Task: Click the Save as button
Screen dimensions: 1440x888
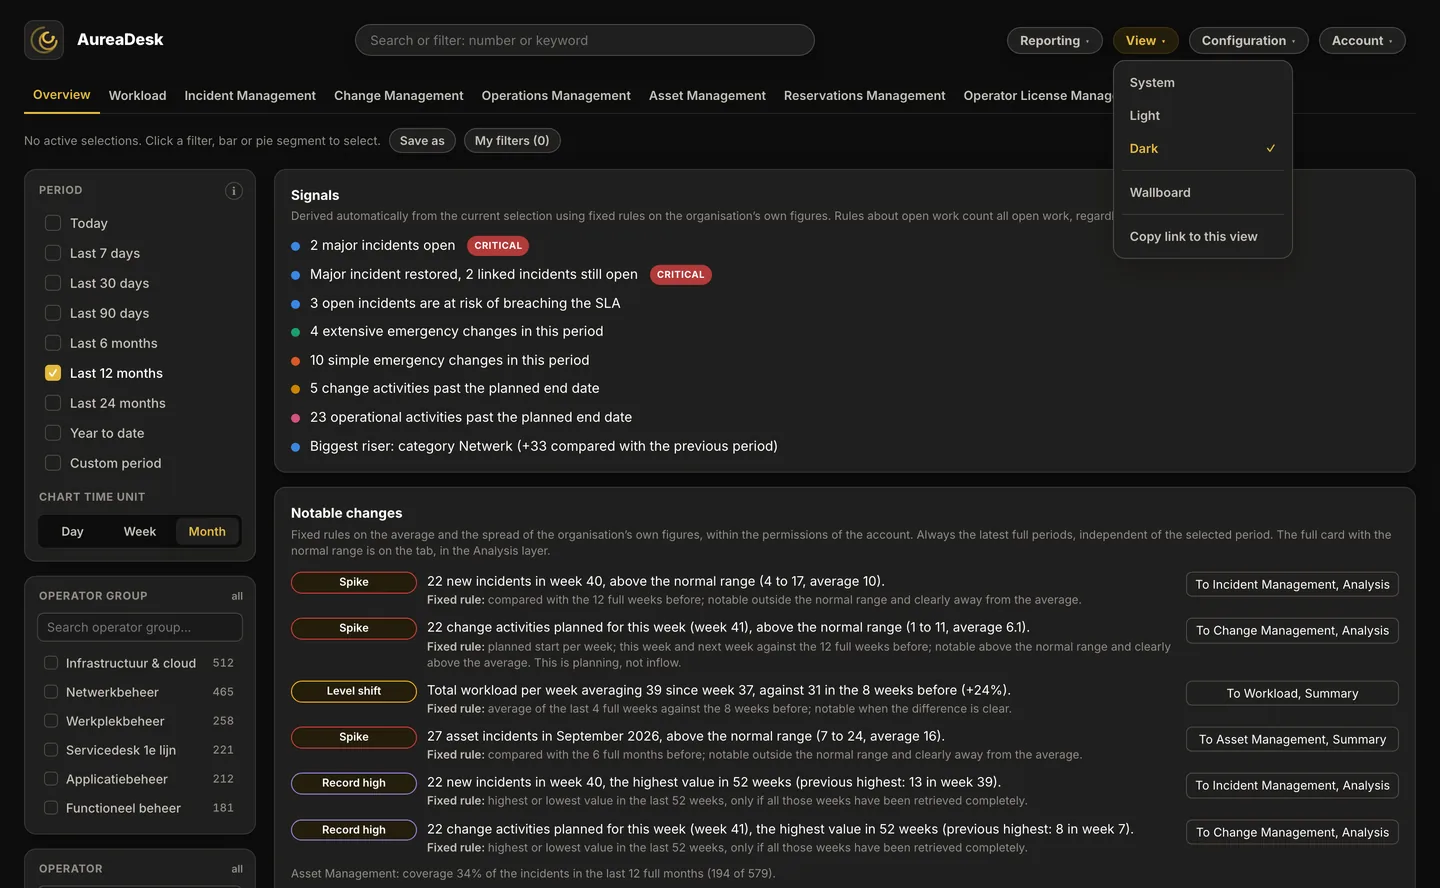Action: (x=422, y=141)
